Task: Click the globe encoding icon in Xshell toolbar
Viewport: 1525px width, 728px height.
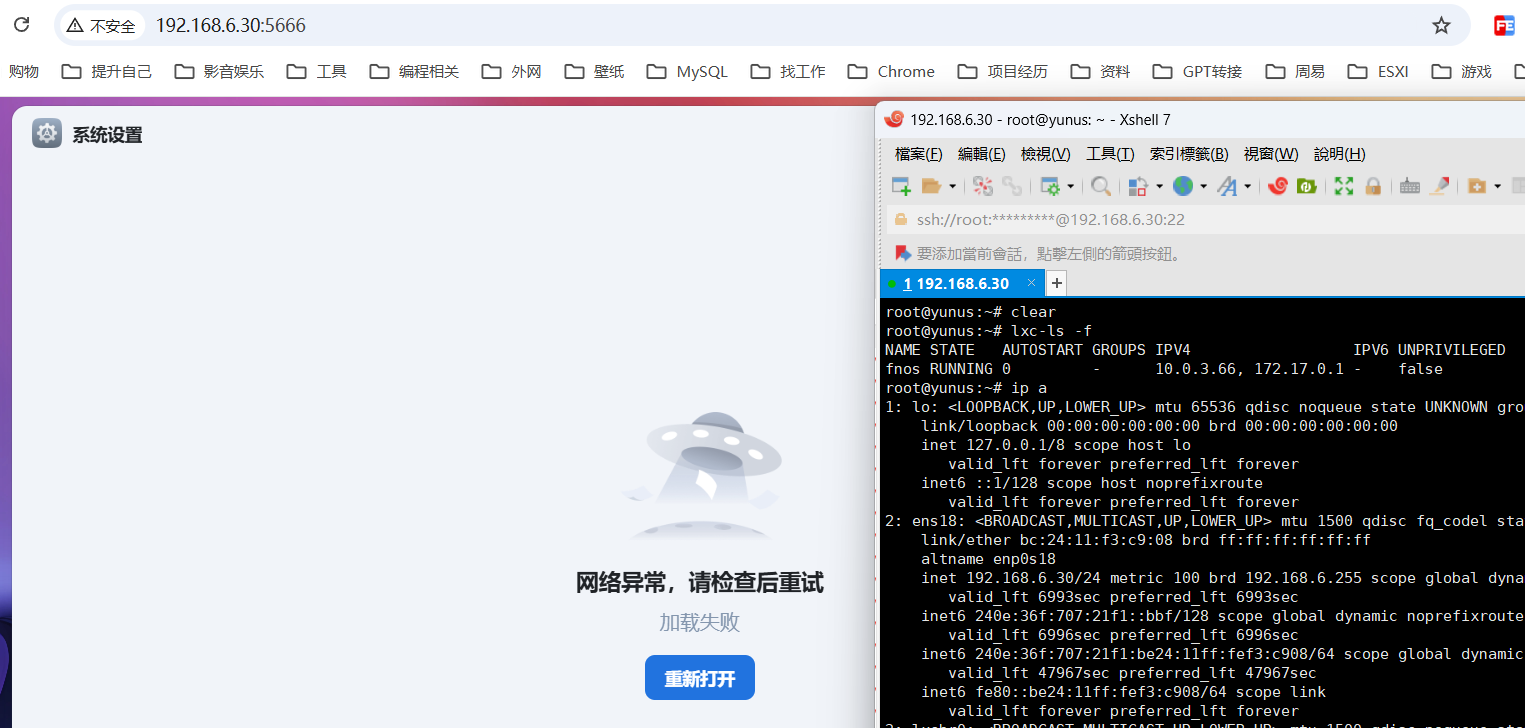Action: (1183, 186)
